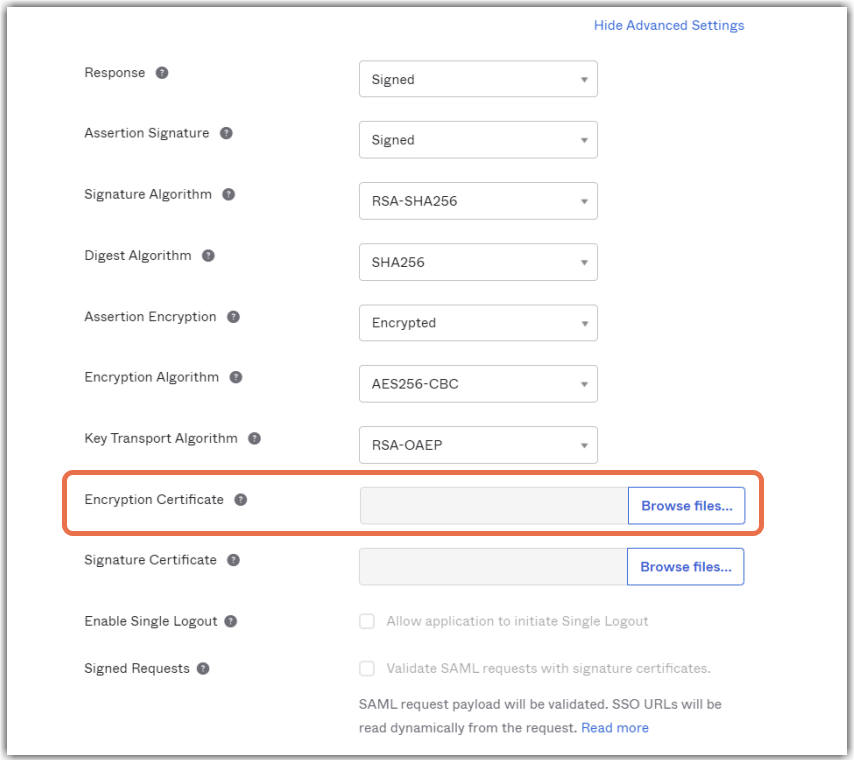The image size is (854, 760).
Task: Click the Encryption Algorithm help icon
Action: click(x=236, y=378)
